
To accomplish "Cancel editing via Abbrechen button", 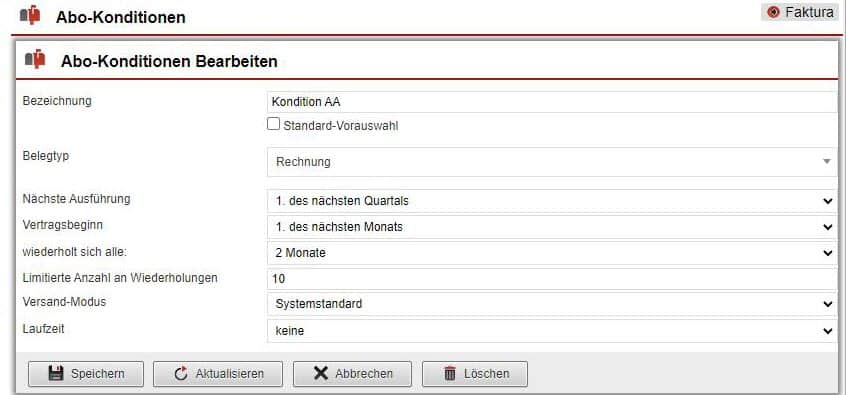I will coord(352,374).
